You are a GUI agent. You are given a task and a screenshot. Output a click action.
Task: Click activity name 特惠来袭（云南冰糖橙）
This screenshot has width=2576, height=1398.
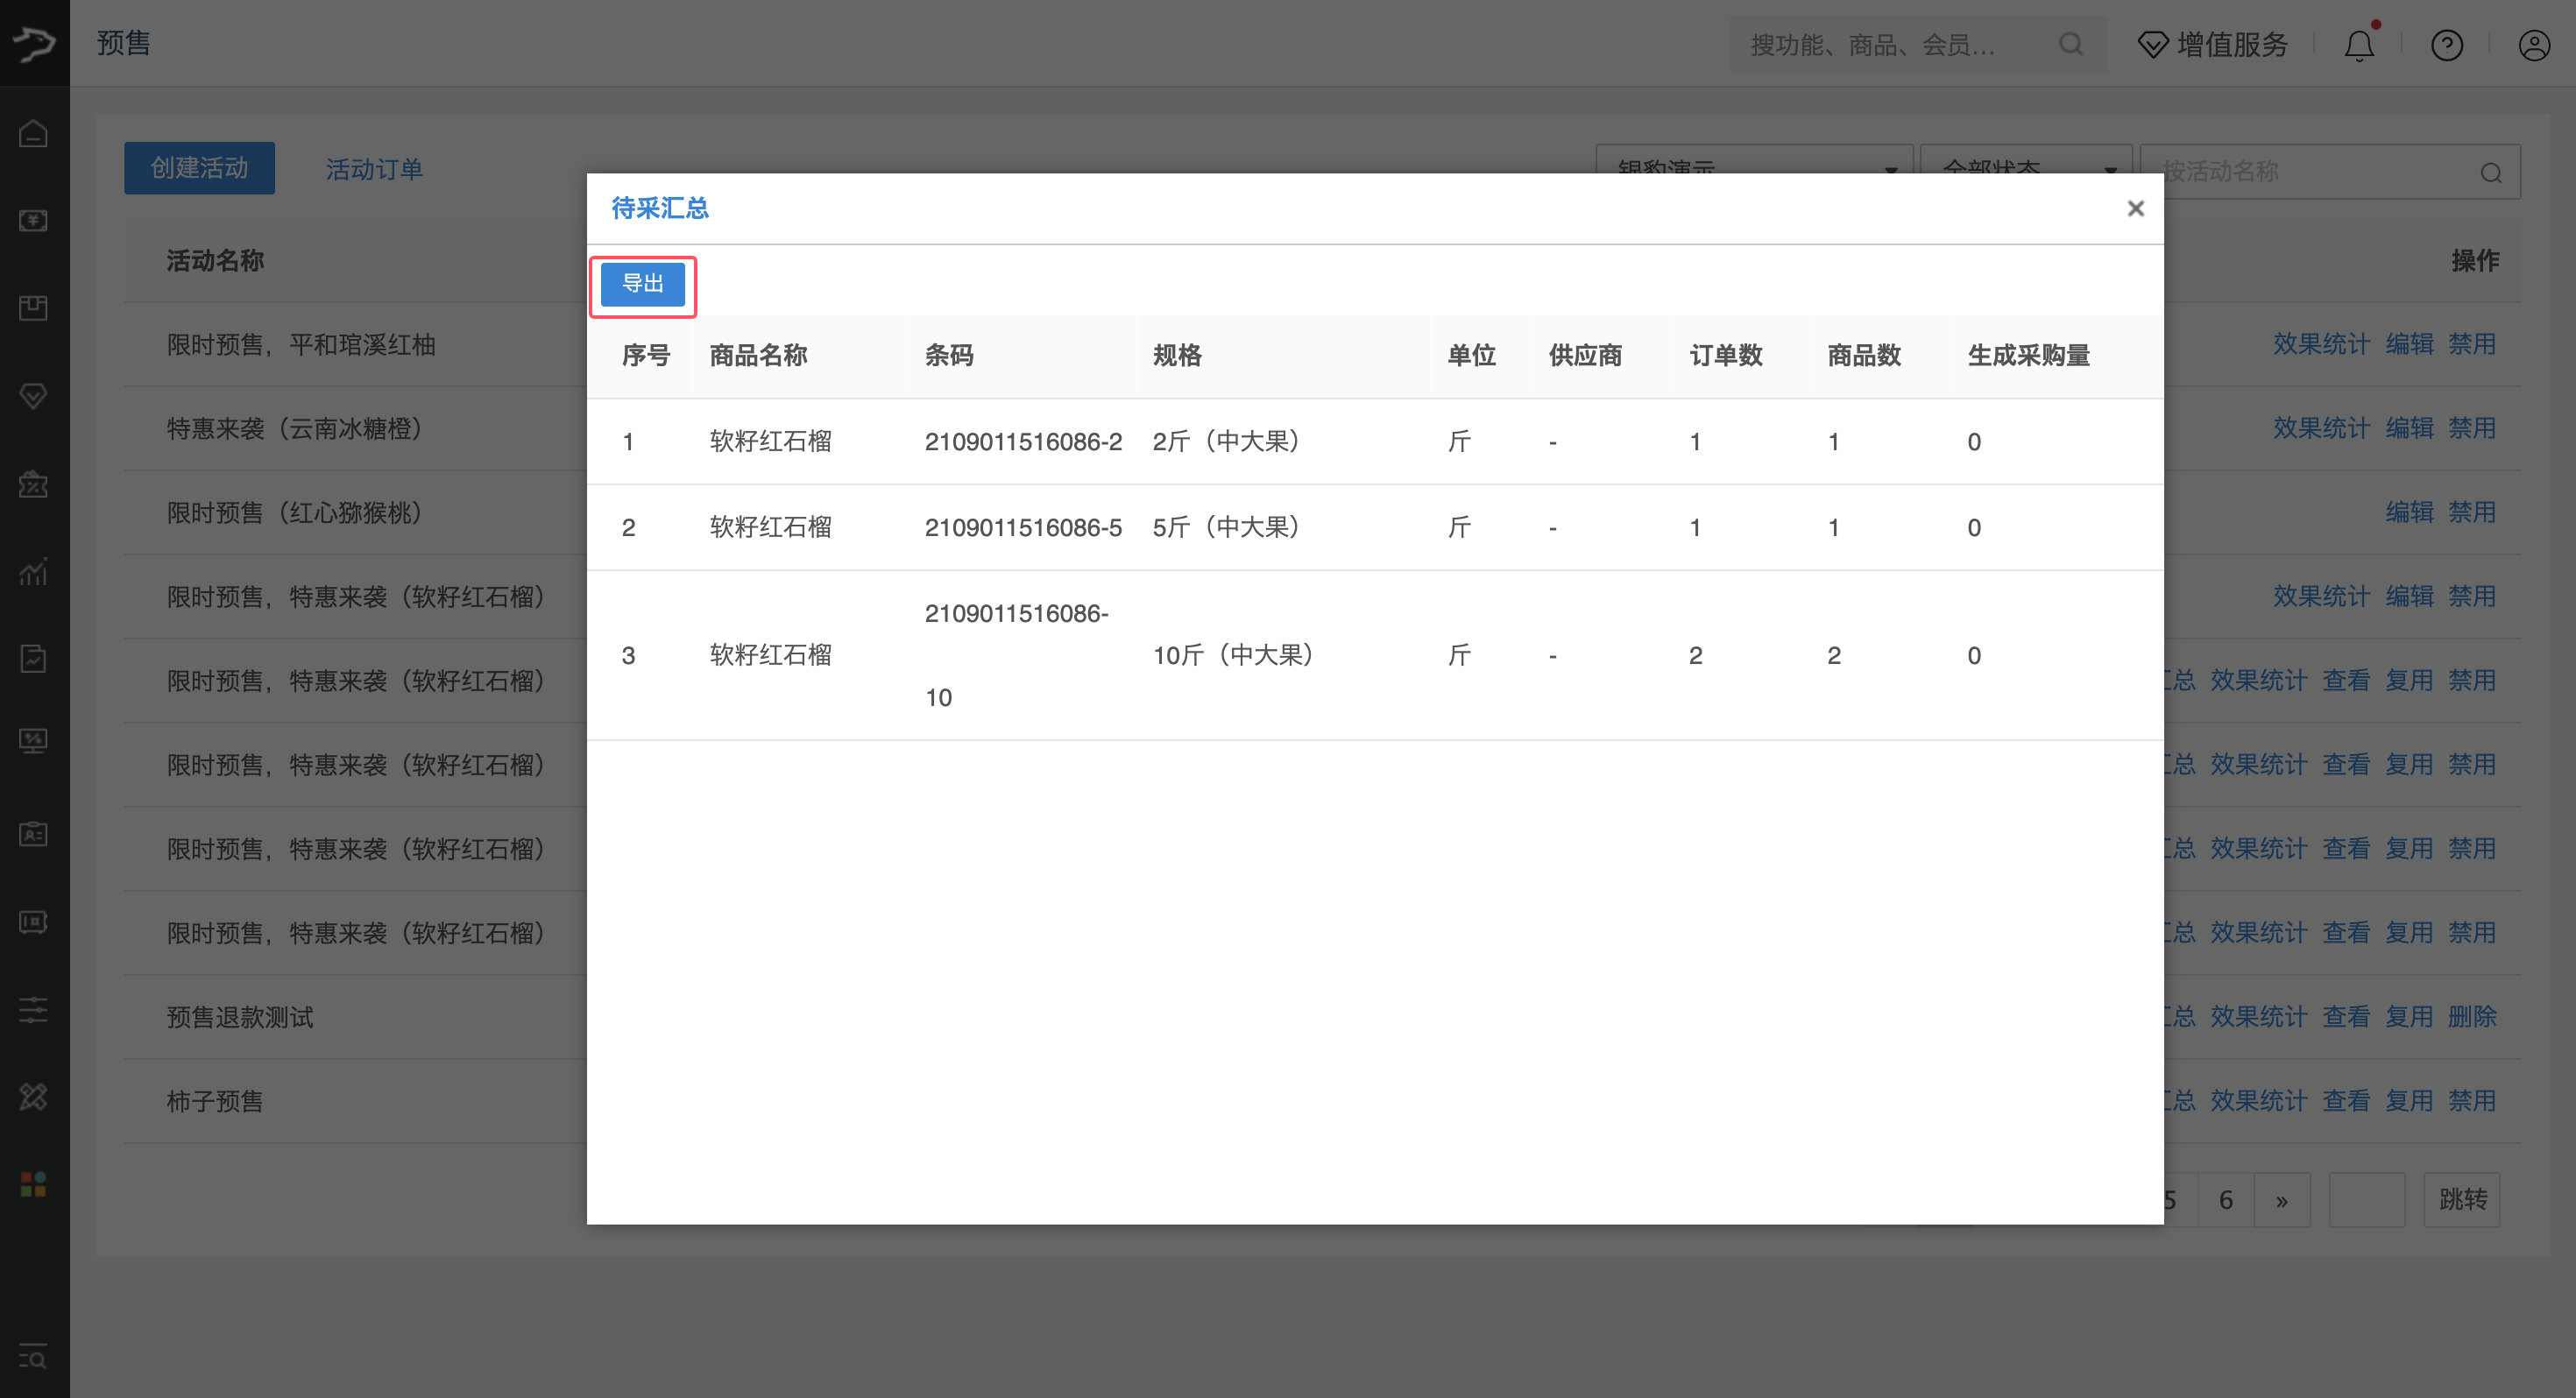pyautogui.click(x=294, y=429)
